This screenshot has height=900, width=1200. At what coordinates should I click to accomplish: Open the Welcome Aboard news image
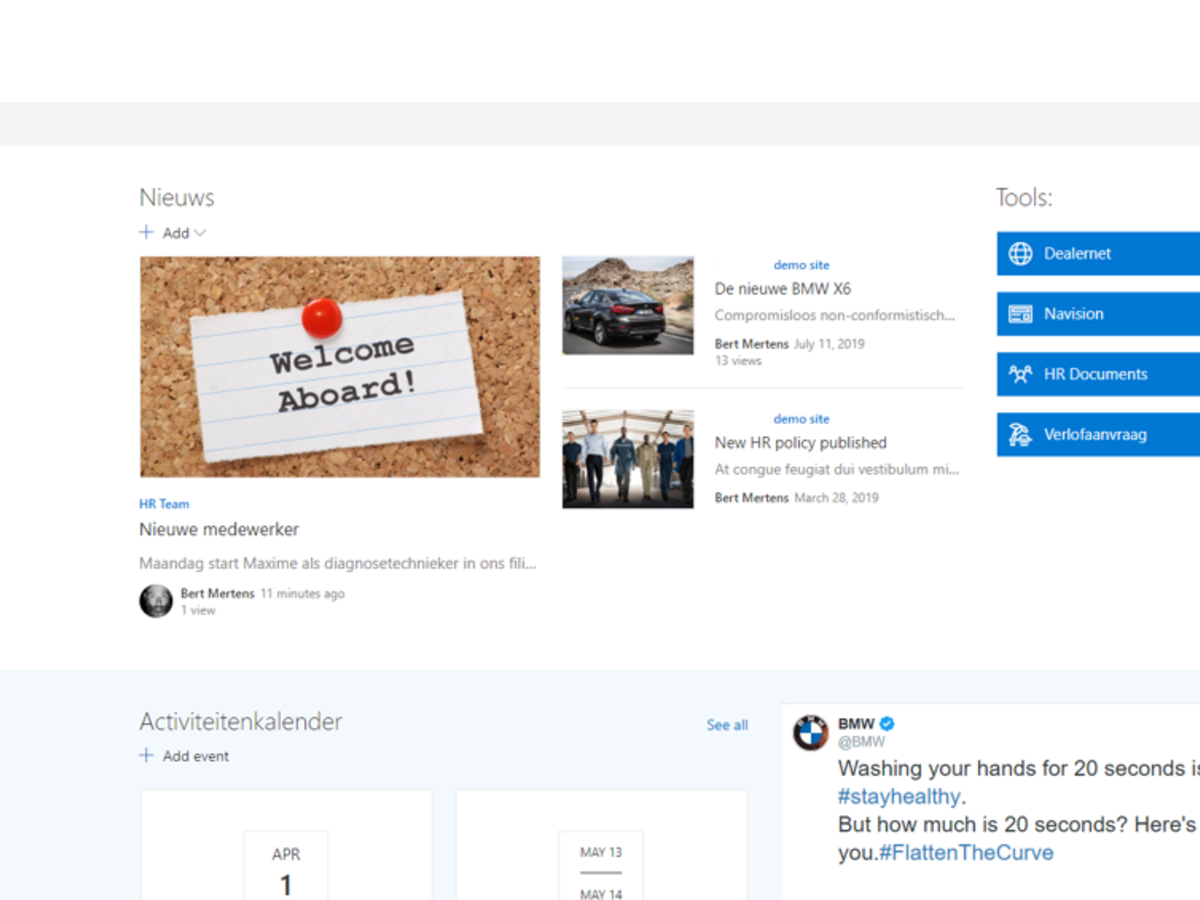pos(340,367)
